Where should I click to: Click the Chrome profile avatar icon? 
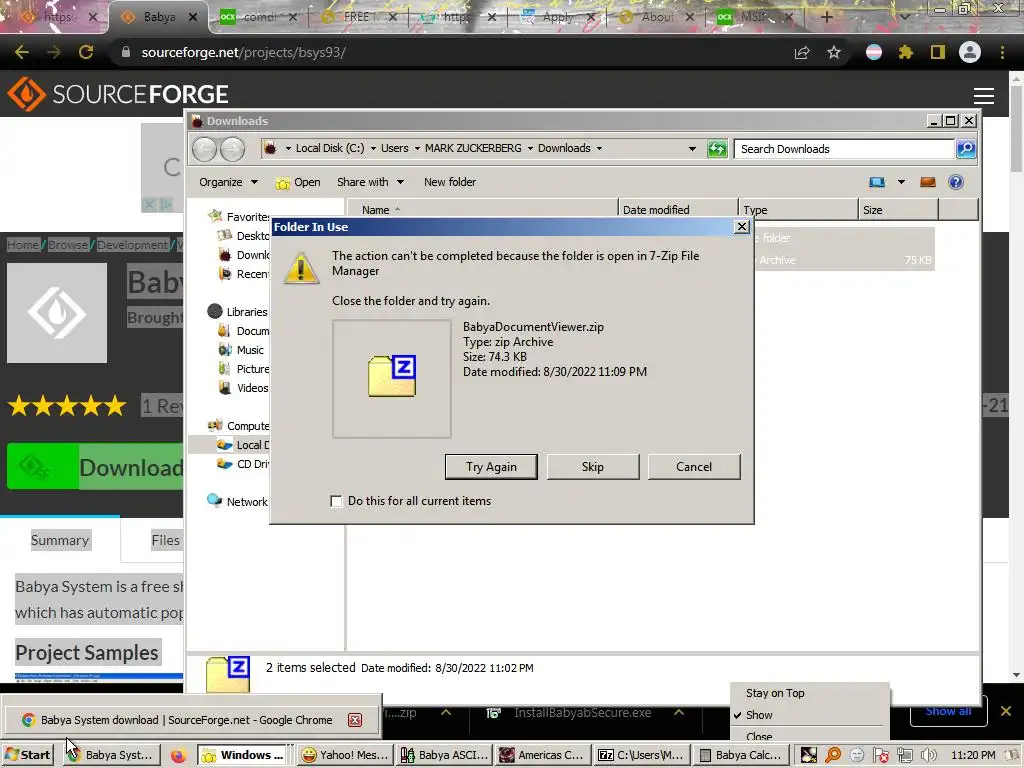point(970,52)
